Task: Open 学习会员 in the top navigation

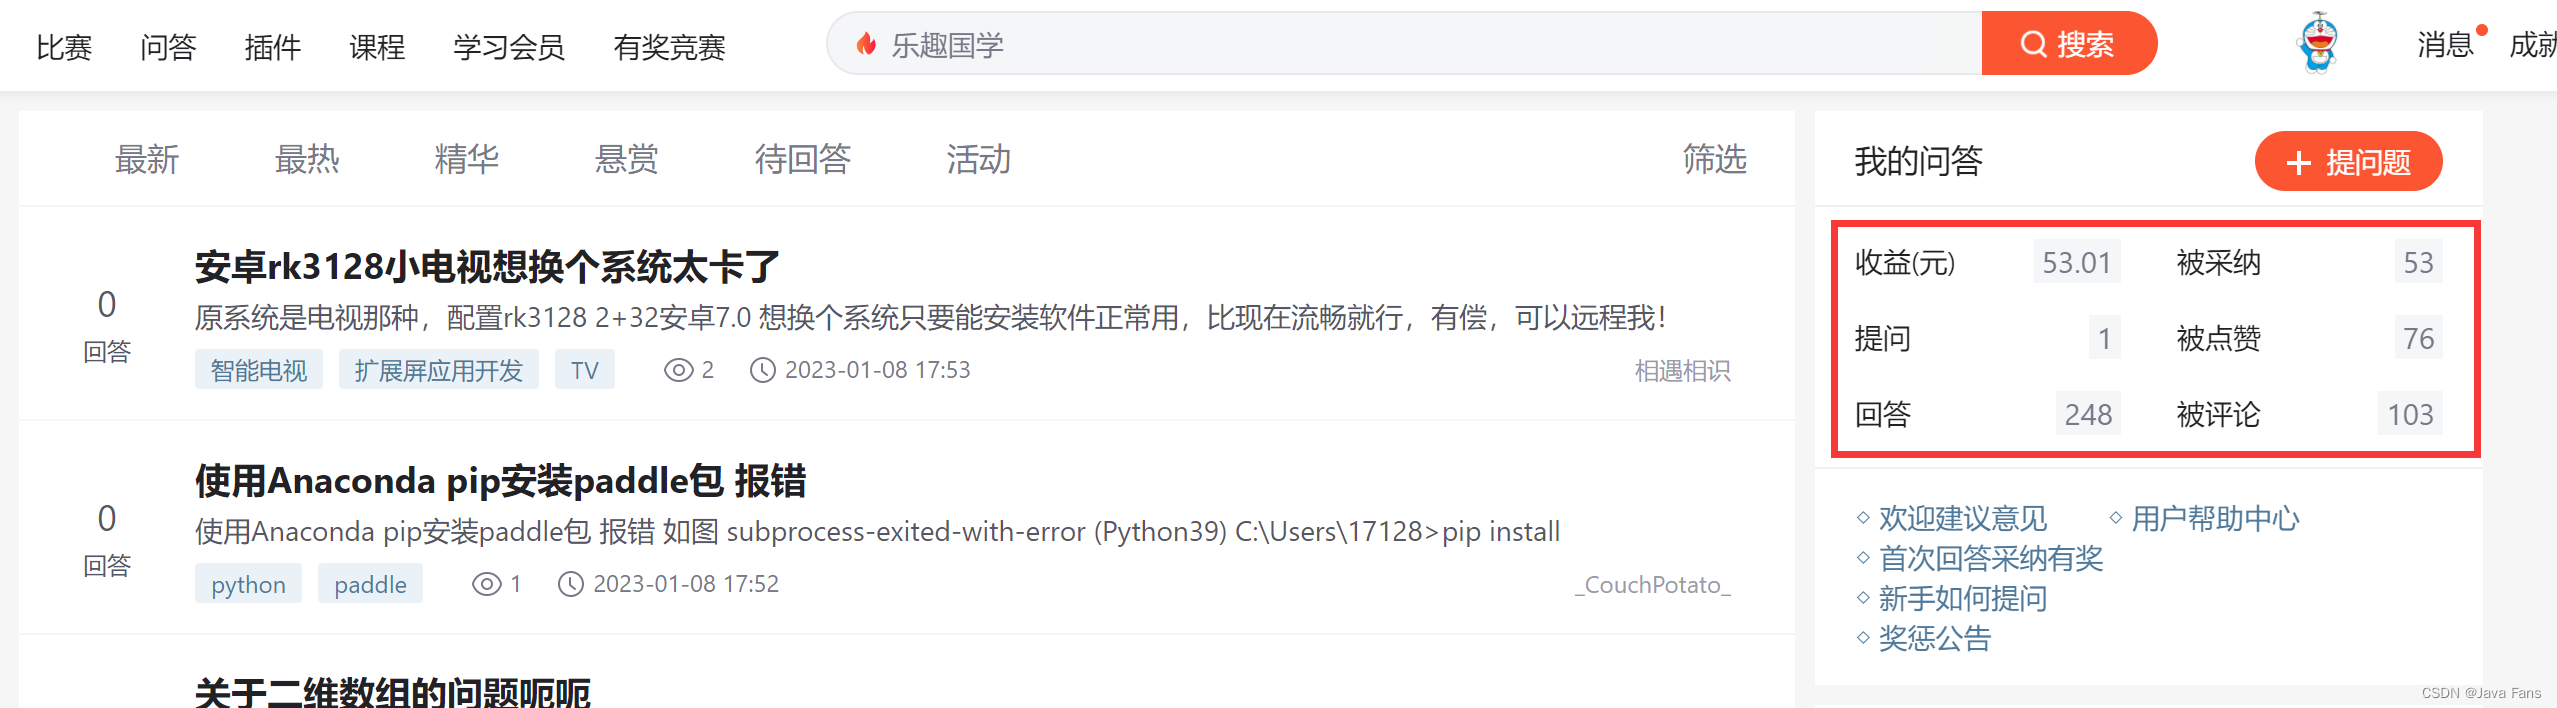Action: [509, 47]
